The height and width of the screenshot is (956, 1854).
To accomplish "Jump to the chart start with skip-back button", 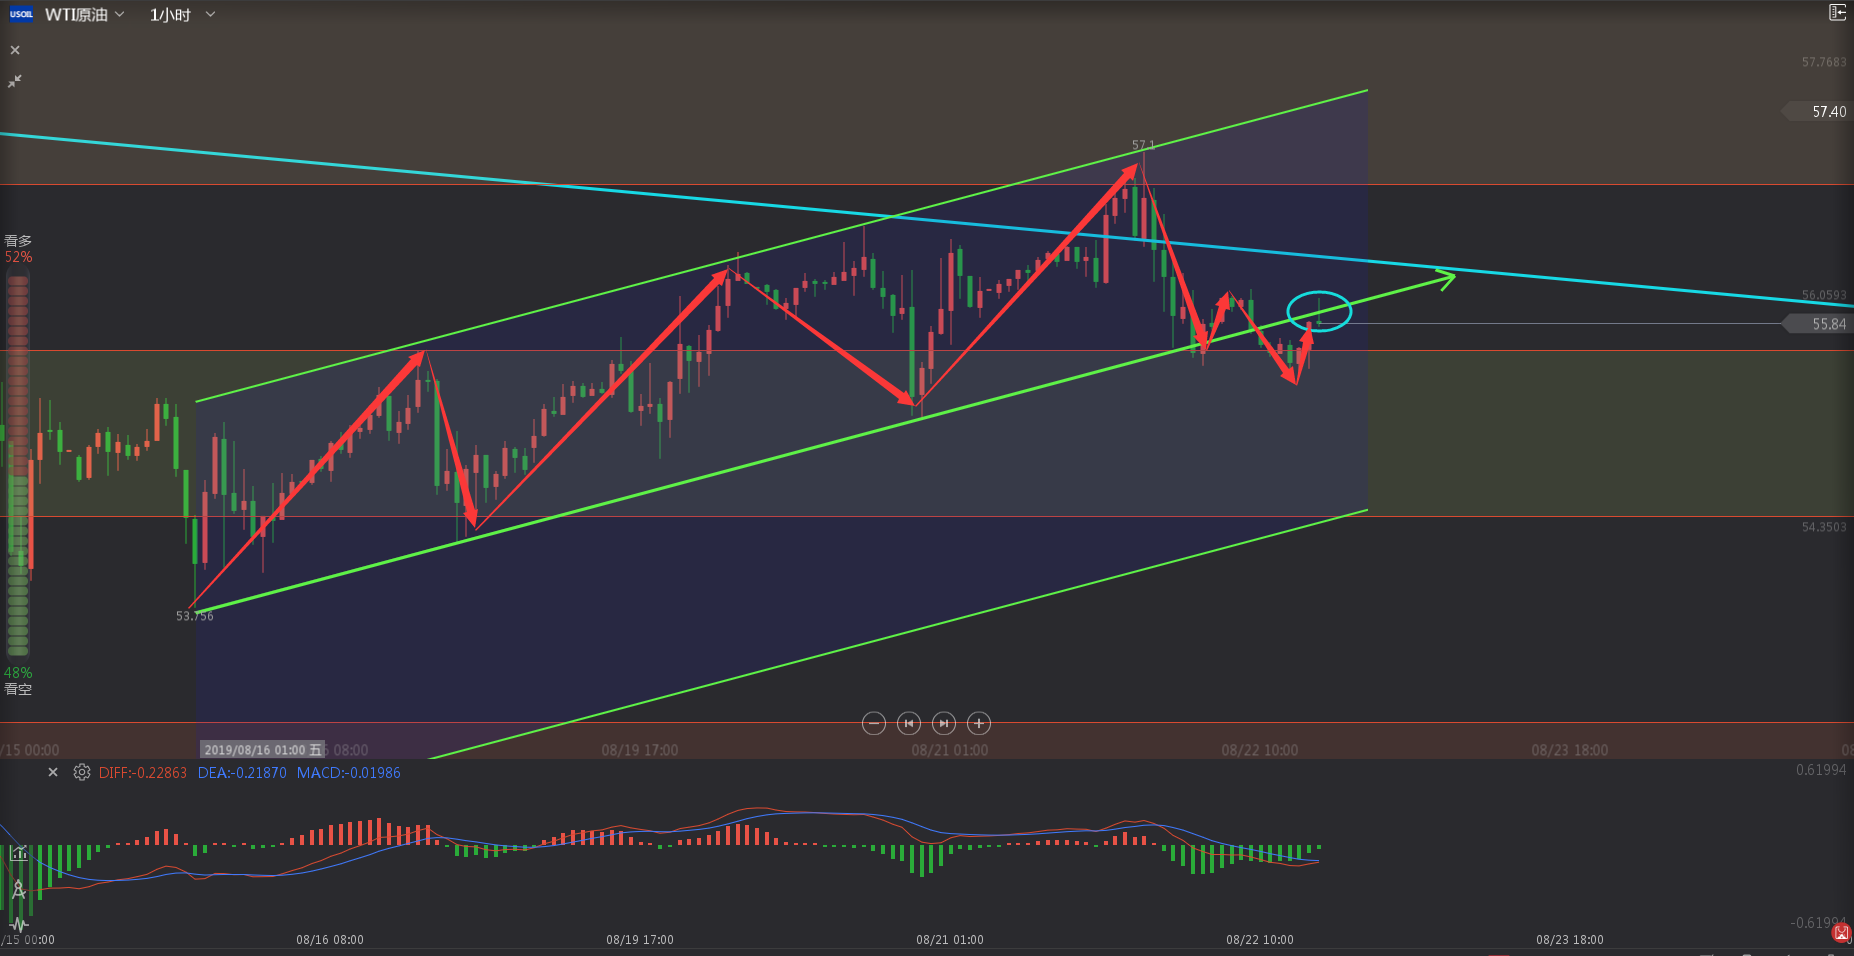I will pos(909,723).
